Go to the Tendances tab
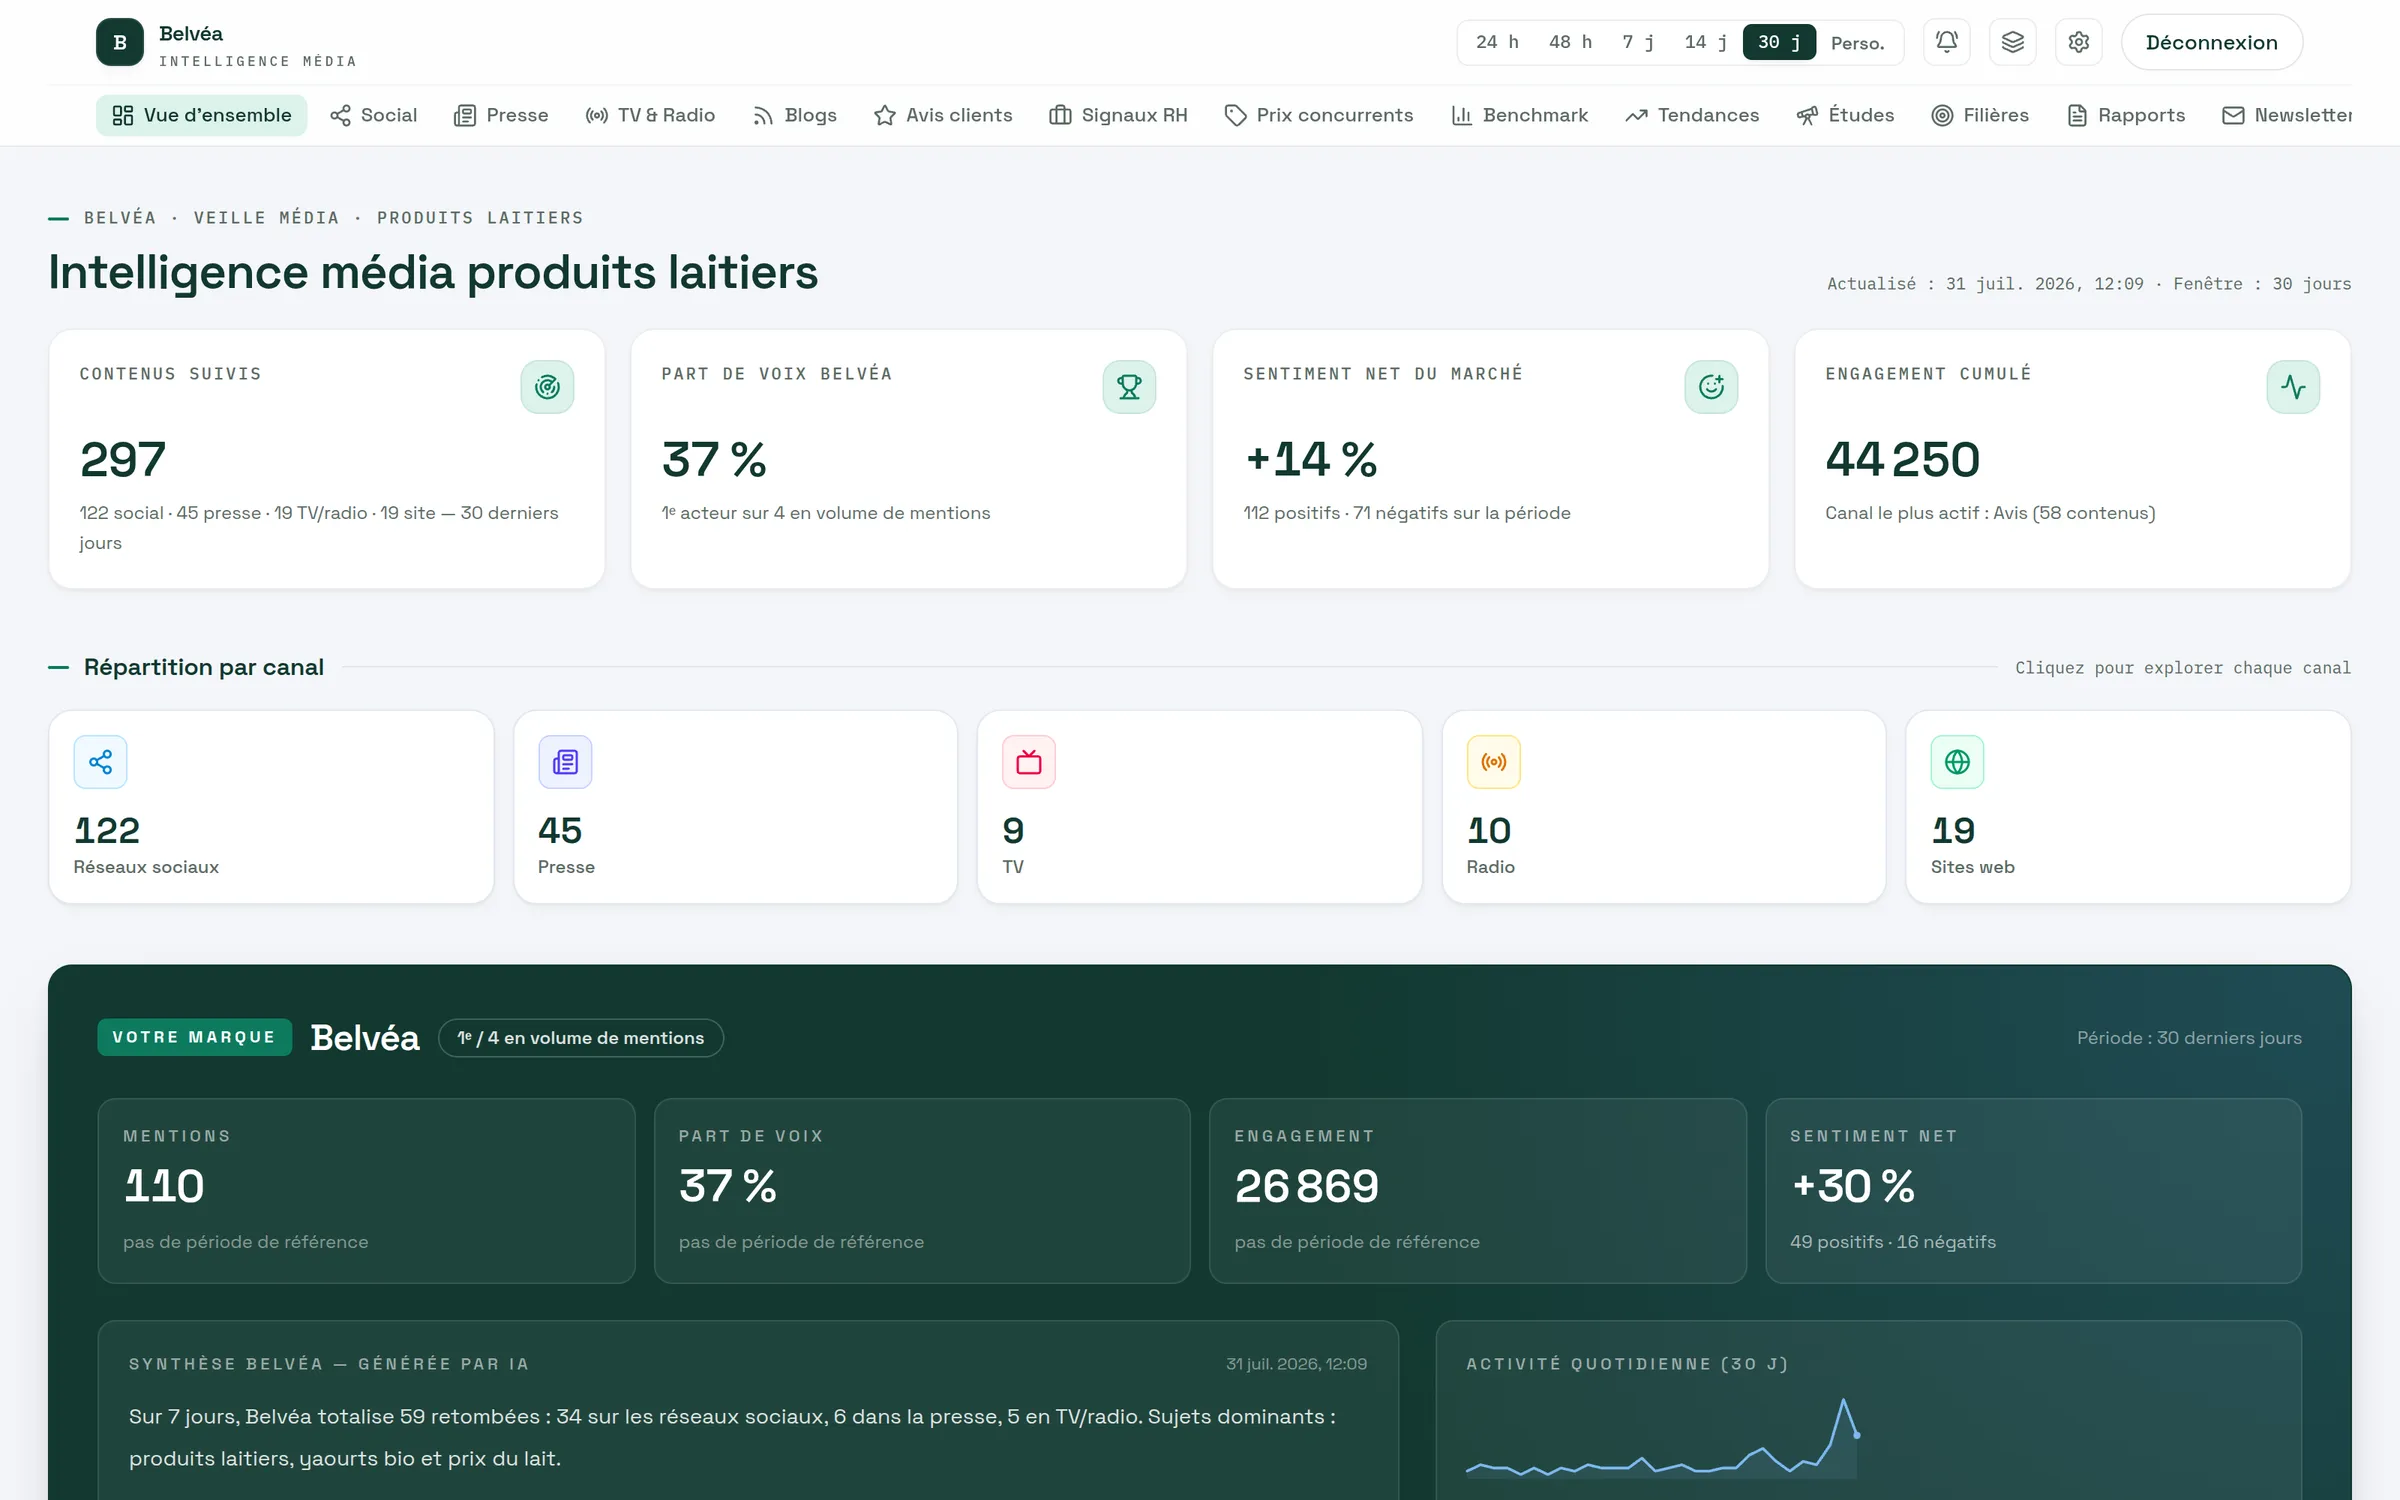 [1692, 115]
